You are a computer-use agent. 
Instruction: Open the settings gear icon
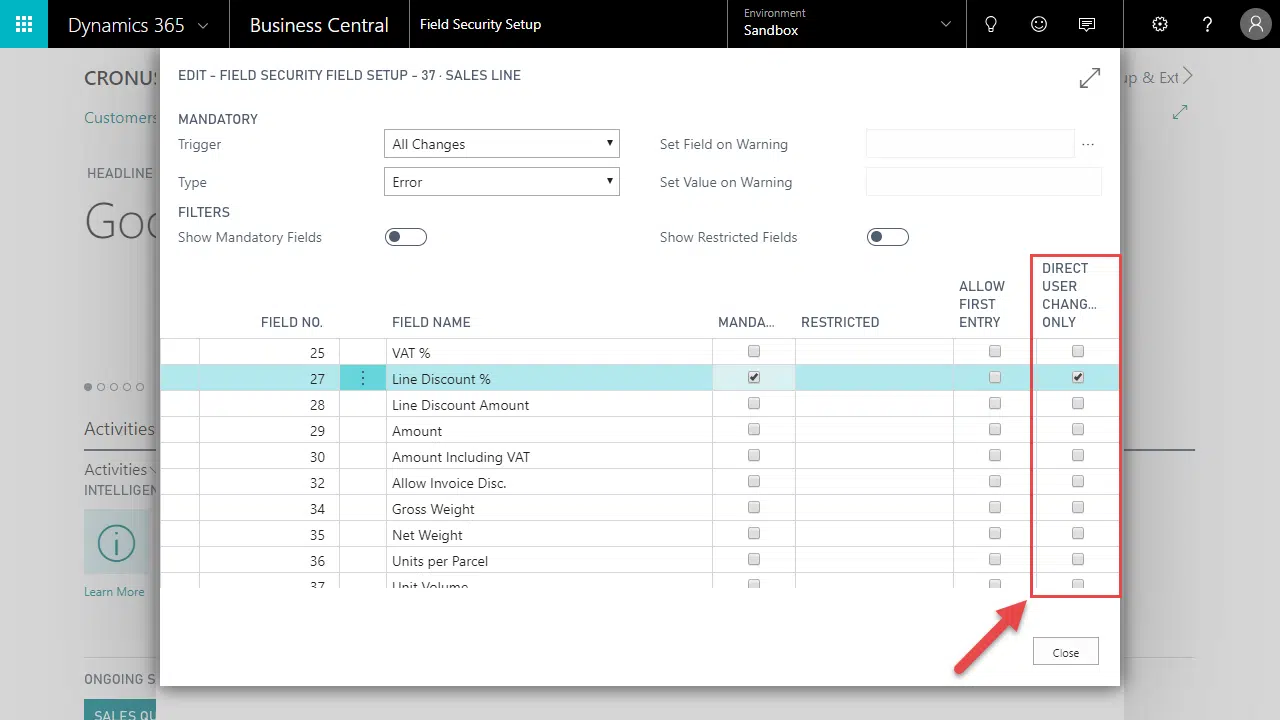tap(1160, 24)
